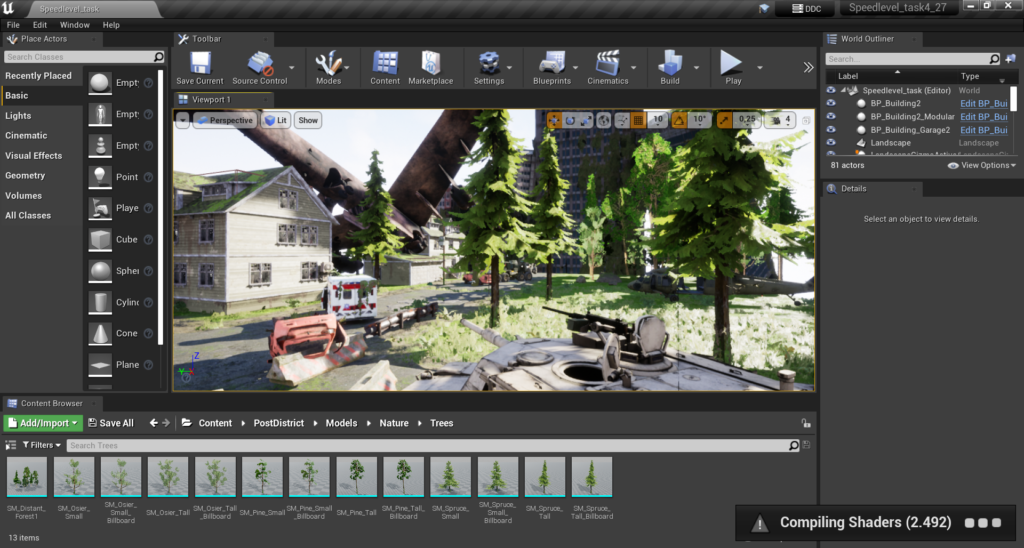Toggle grid snapping in viewport
This screenshot has width=1024, height=548.
(637, 120)
